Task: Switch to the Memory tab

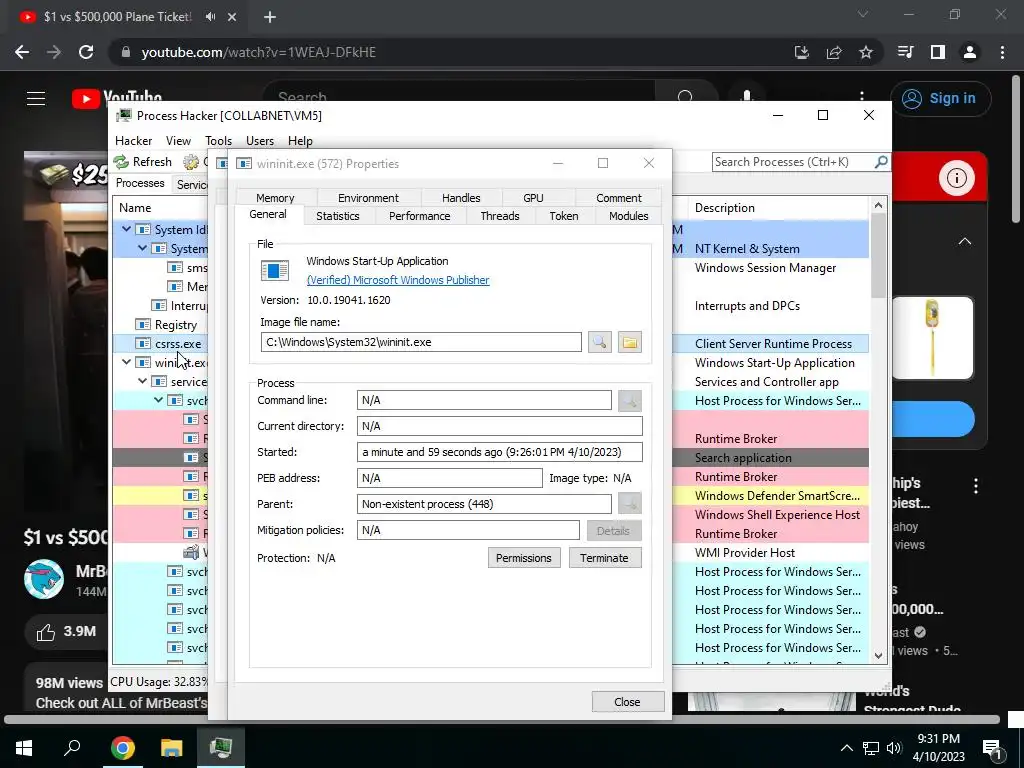Action: (x=275, y=198)
